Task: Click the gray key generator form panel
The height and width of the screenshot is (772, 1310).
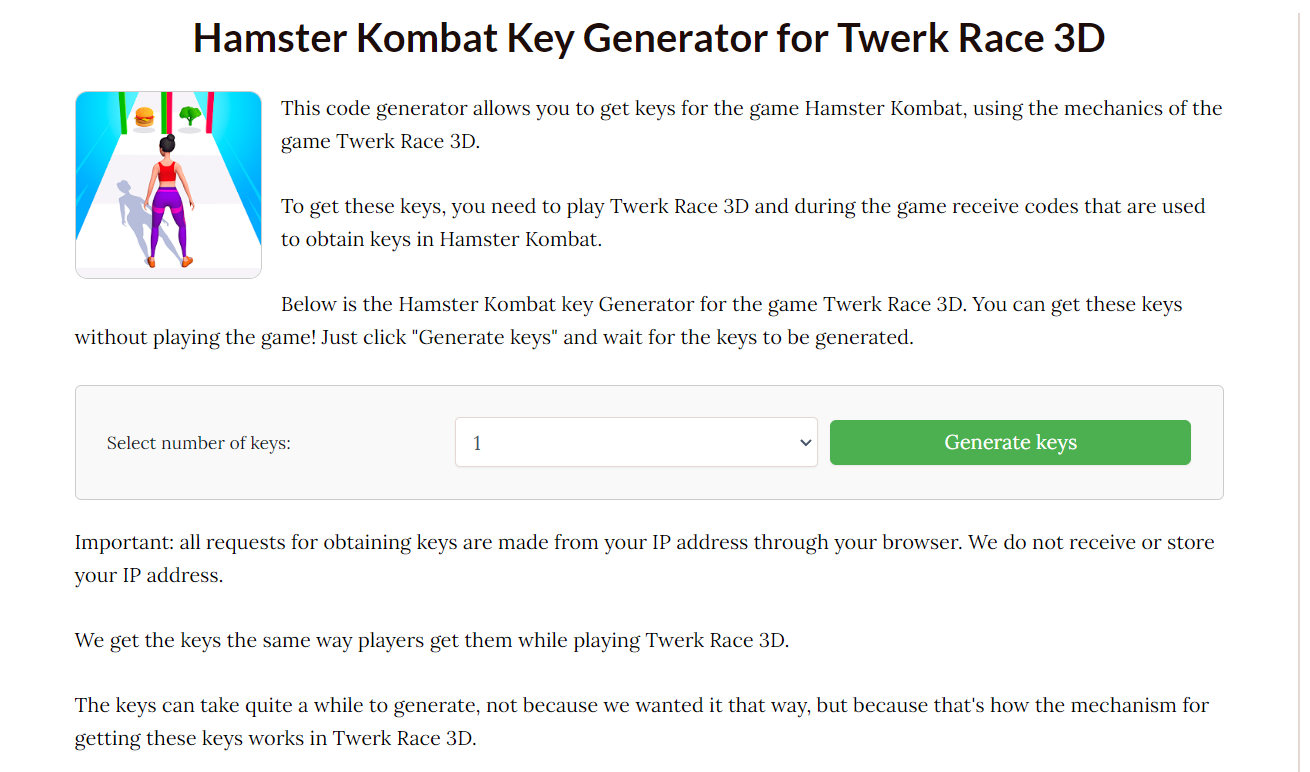Action: coord(649,442)
